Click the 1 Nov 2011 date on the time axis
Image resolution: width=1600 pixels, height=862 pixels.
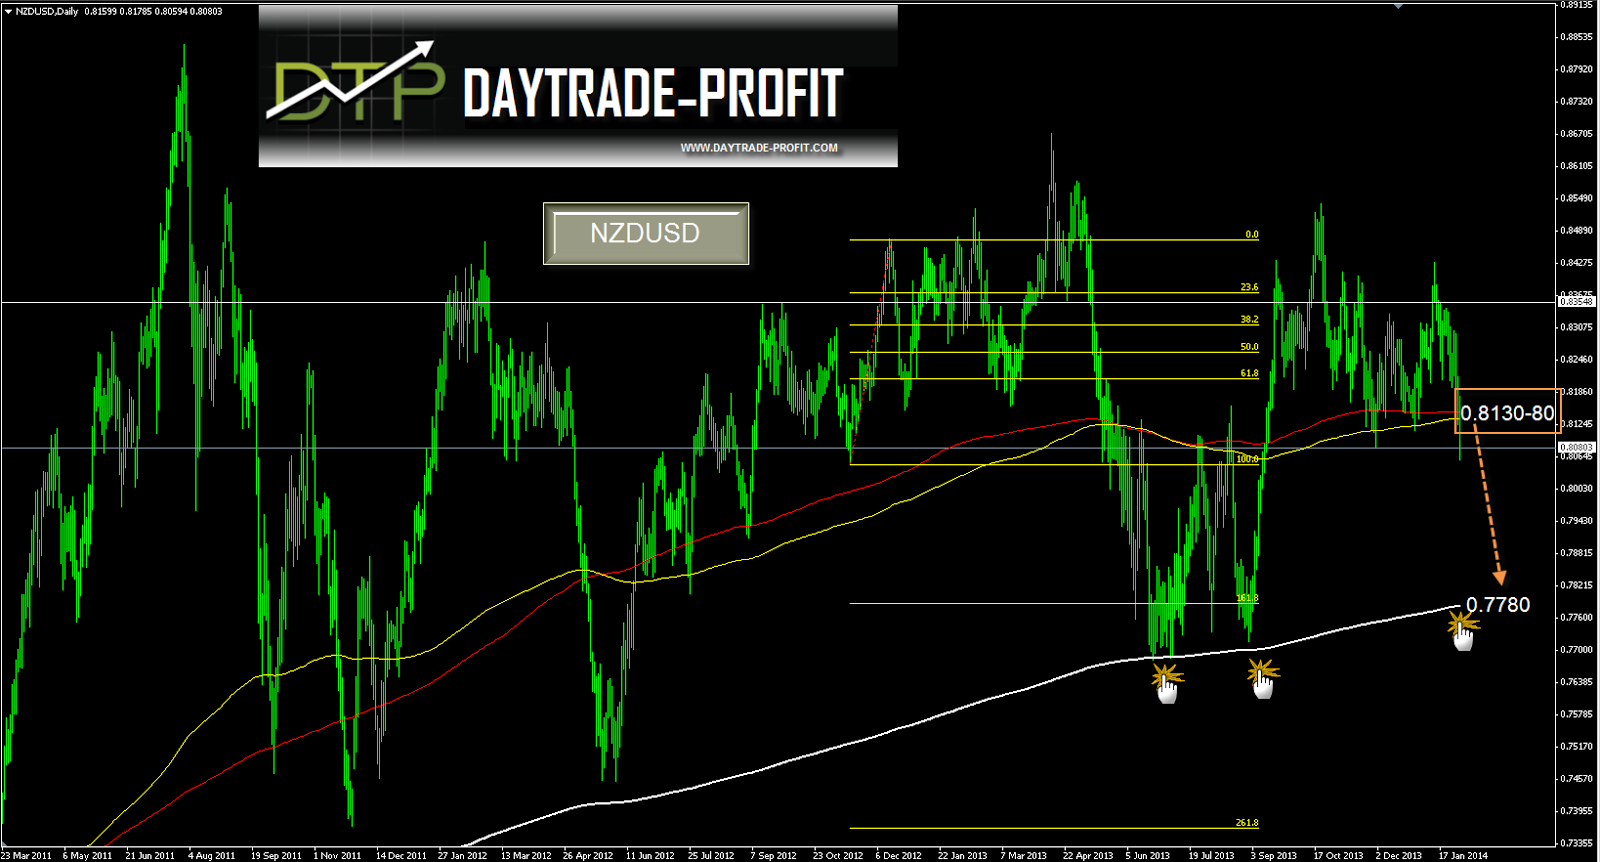[x=337, y=856]
